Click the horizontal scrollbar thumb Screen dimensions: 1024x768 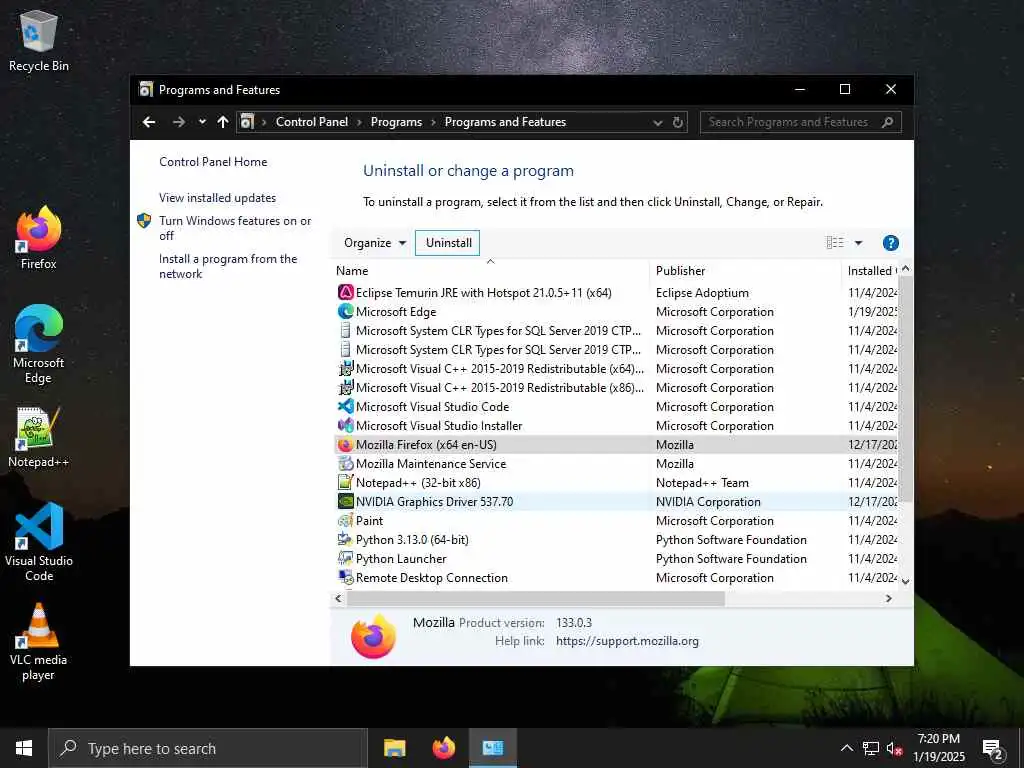point(536,598)
